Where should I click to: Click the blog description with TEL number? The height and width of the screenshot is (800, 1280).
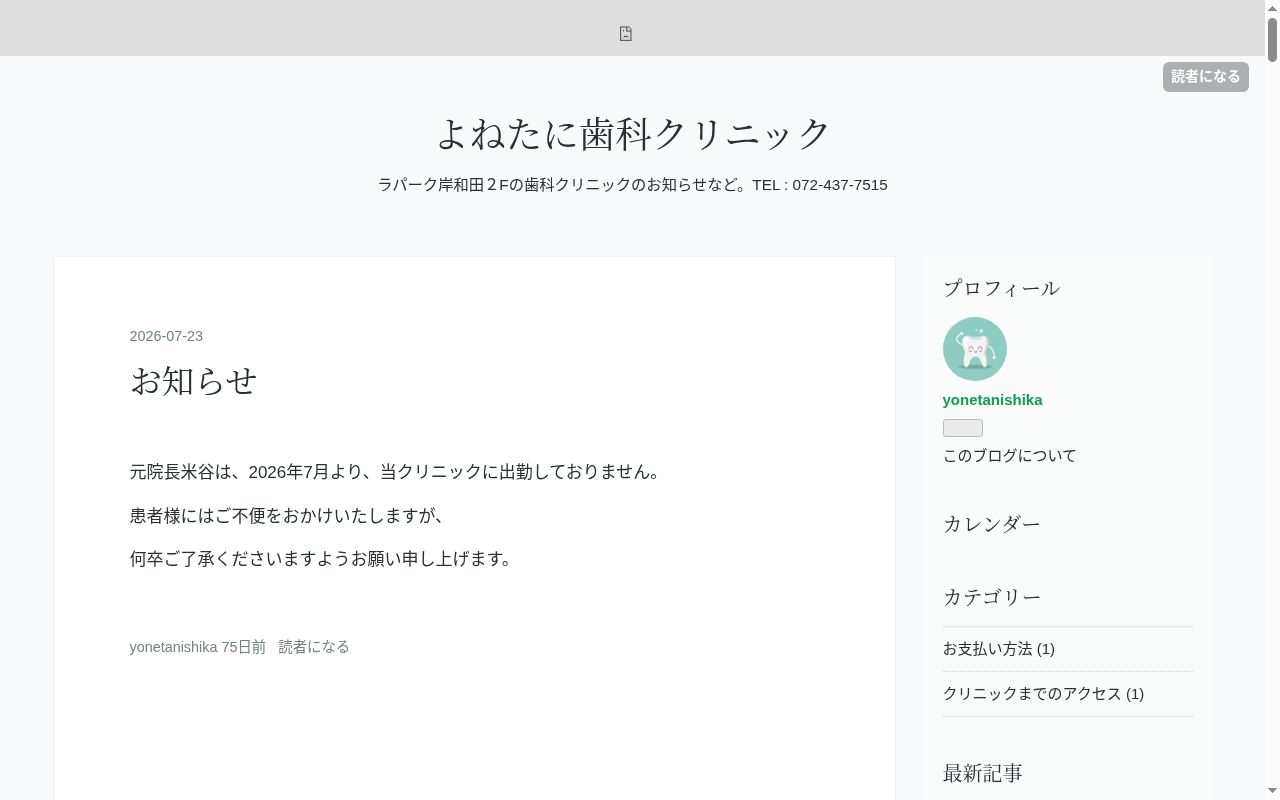point(633,185)
